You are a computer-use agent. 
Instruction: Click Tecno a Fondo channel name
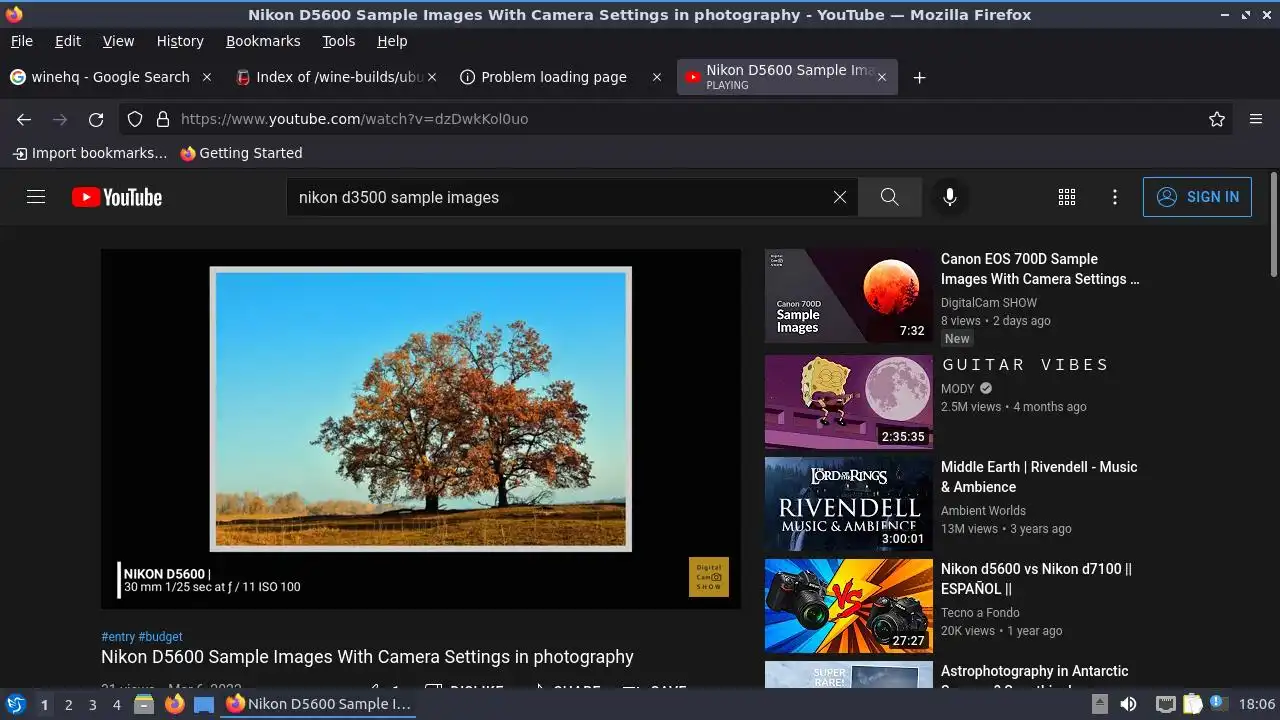[x=980, y=613]
